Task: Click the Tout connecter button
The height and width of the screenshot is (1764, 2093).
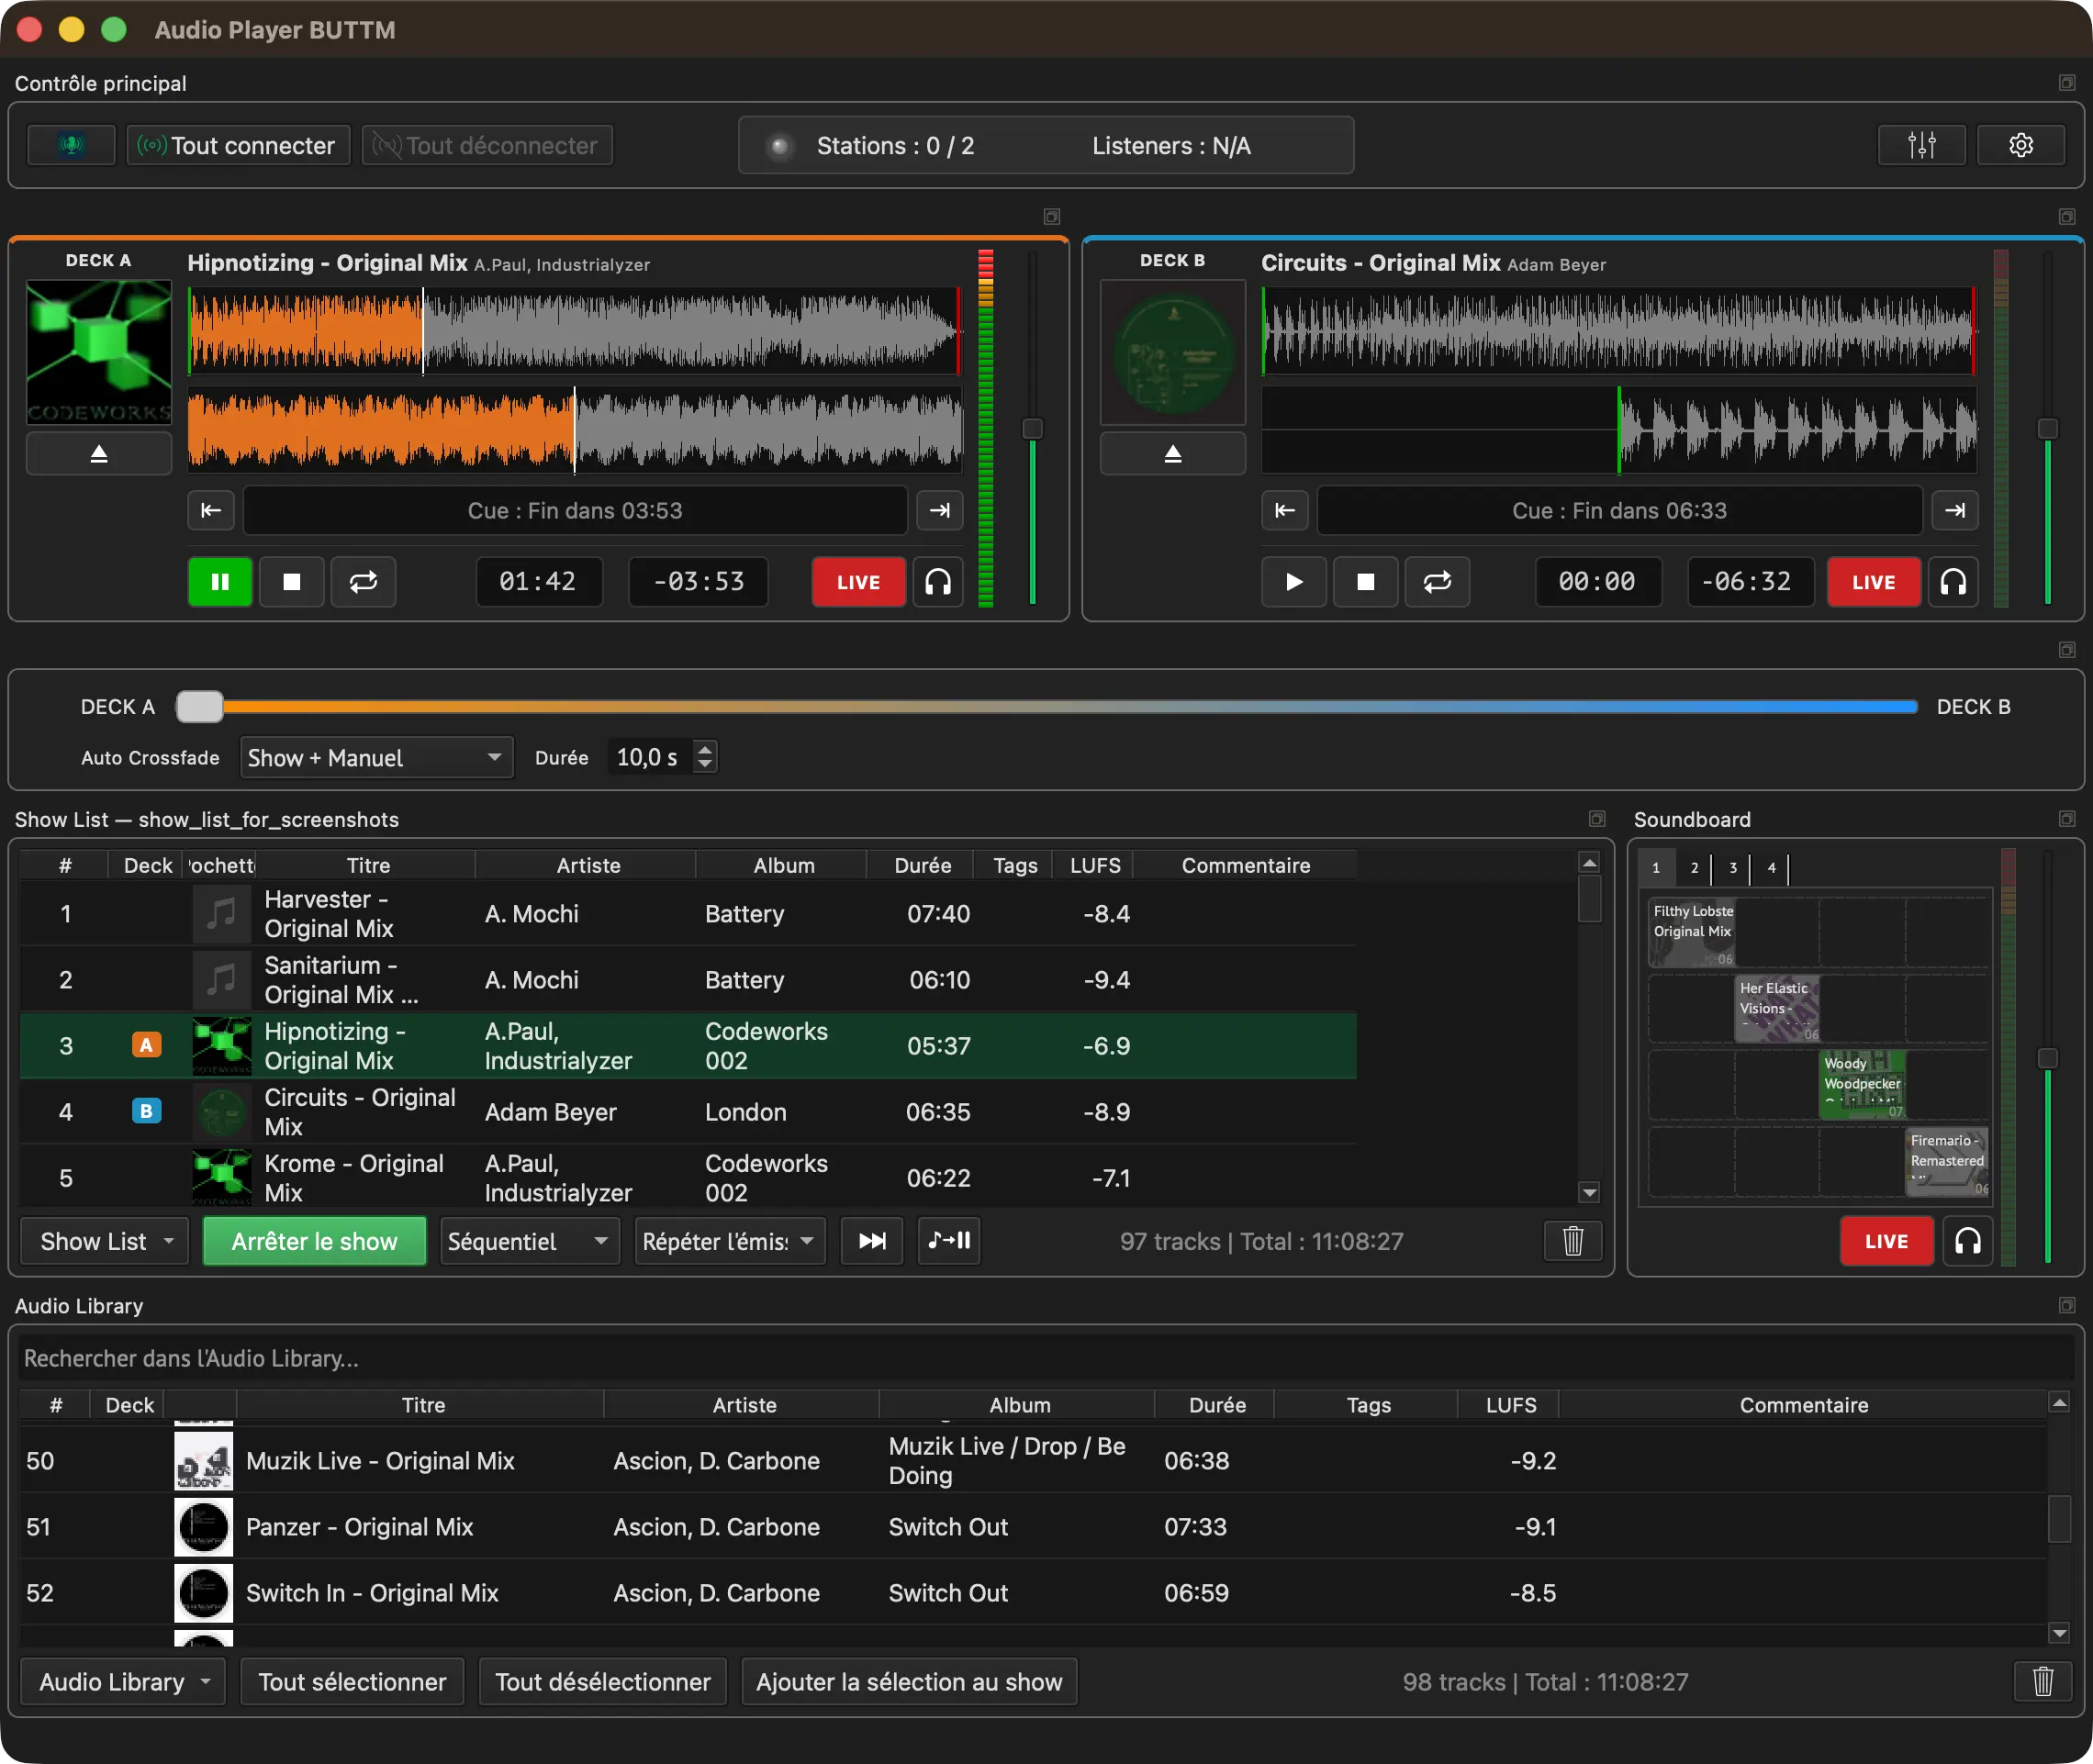Action: tap(238, 145)
